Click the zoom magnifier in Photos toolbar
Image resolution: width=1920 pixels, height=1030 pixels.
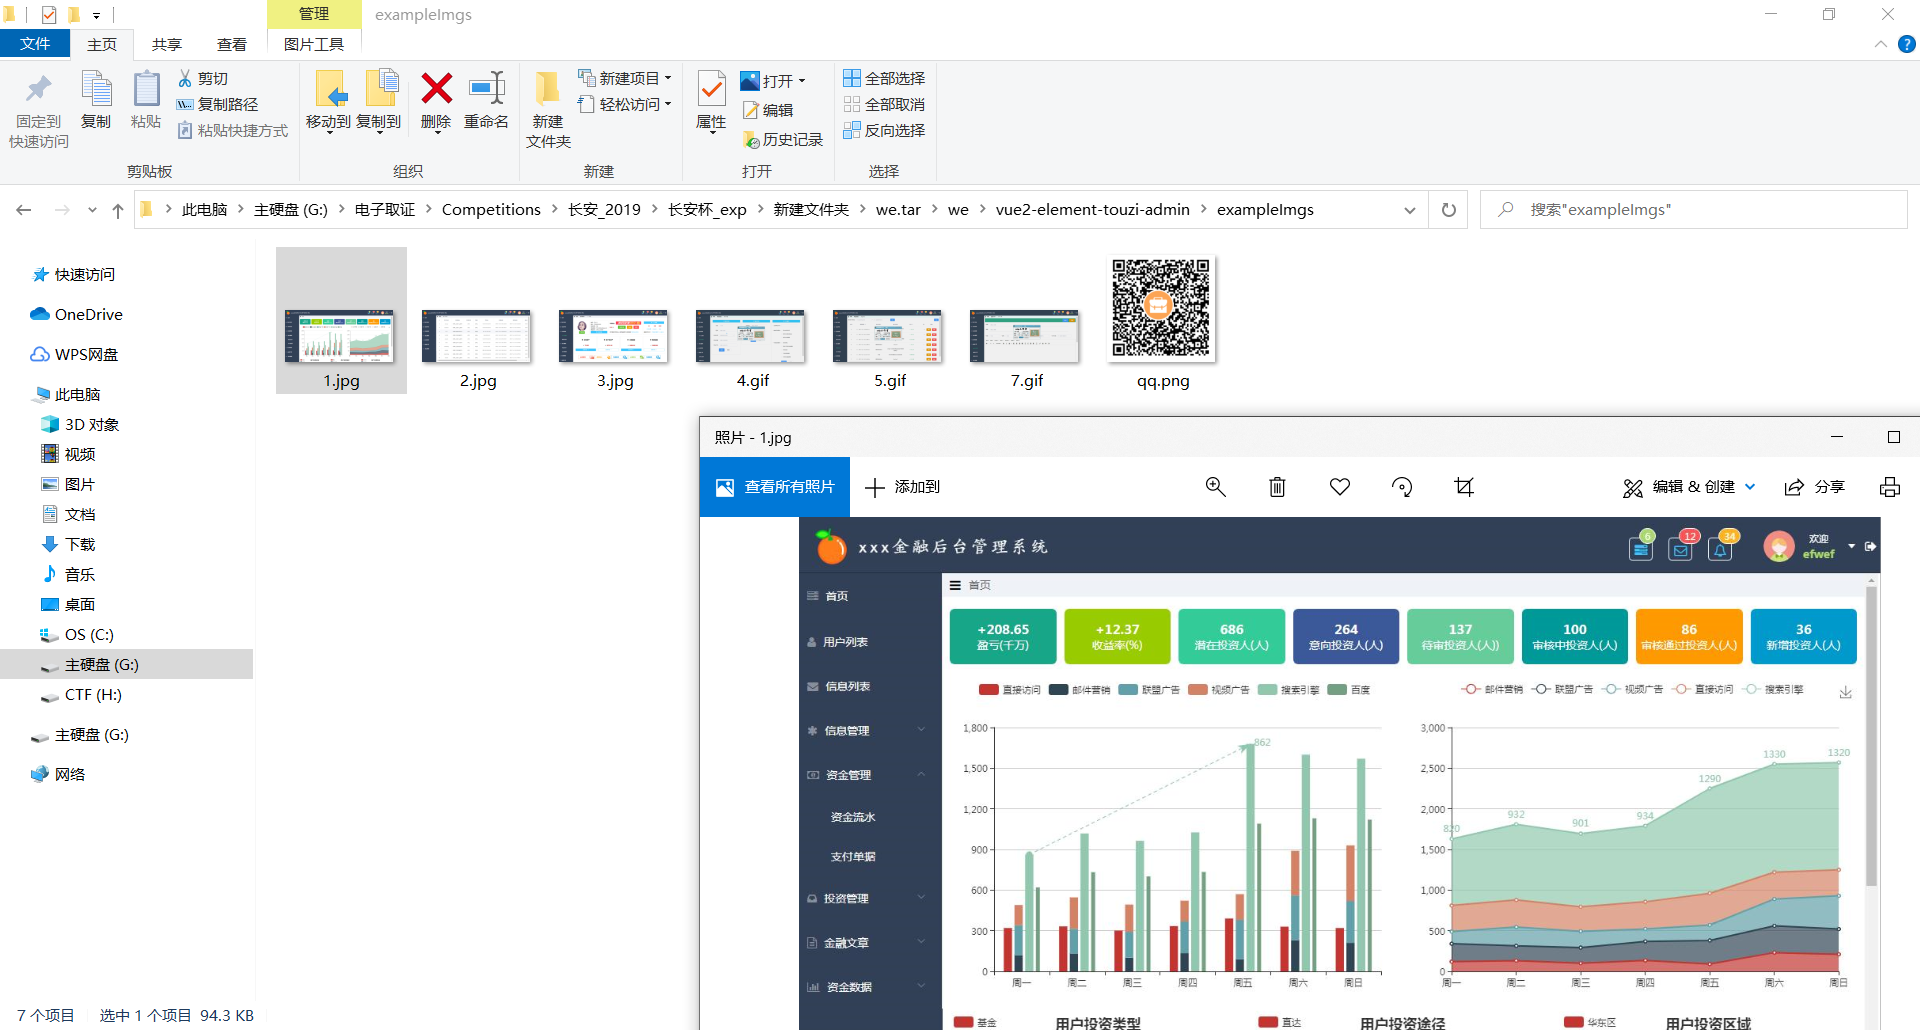click(x=1215, y=487)
